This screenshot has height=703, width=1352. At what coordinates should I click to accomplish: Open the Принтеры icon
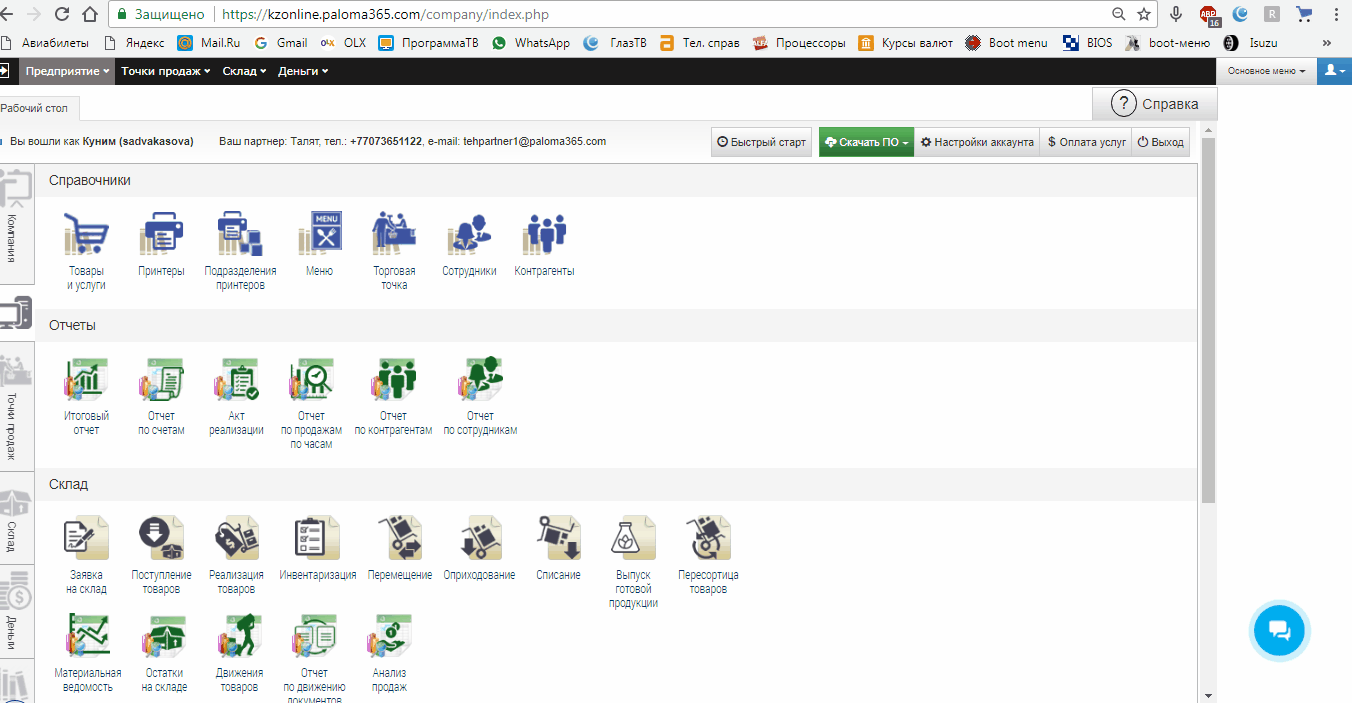(x=161, y=235)
